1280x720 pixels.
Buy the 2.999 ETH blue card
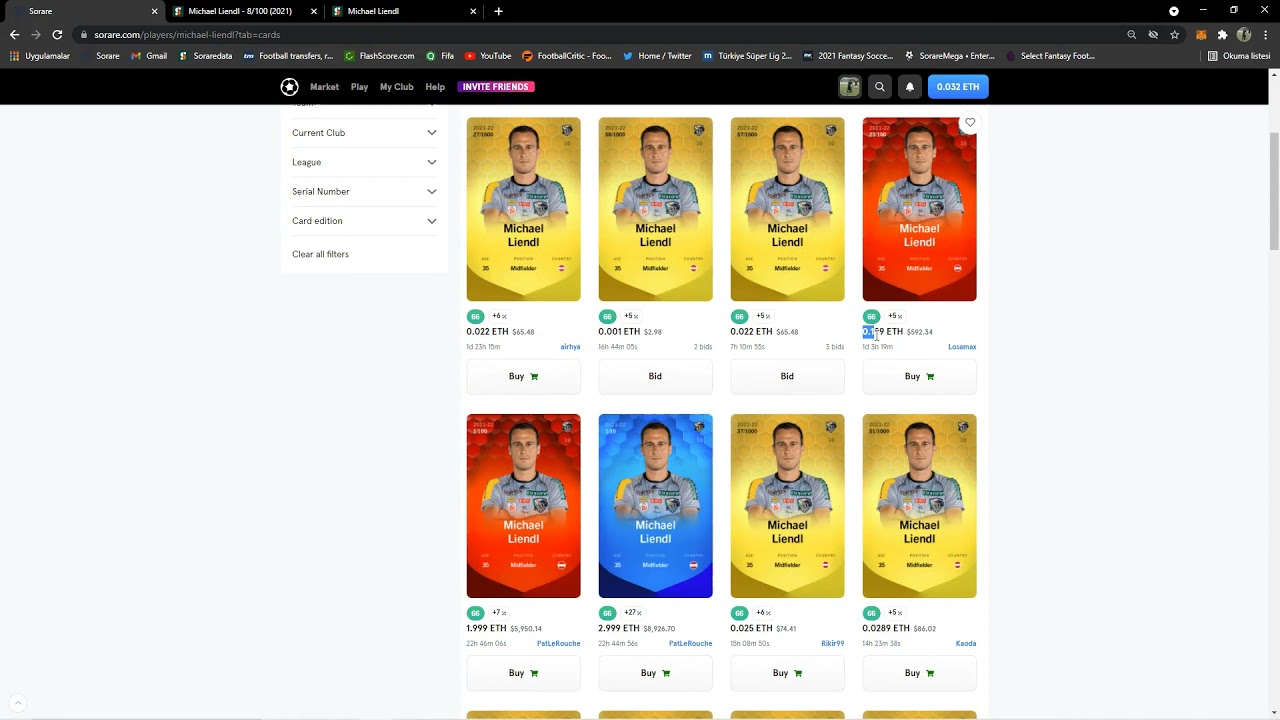[655, 673]
